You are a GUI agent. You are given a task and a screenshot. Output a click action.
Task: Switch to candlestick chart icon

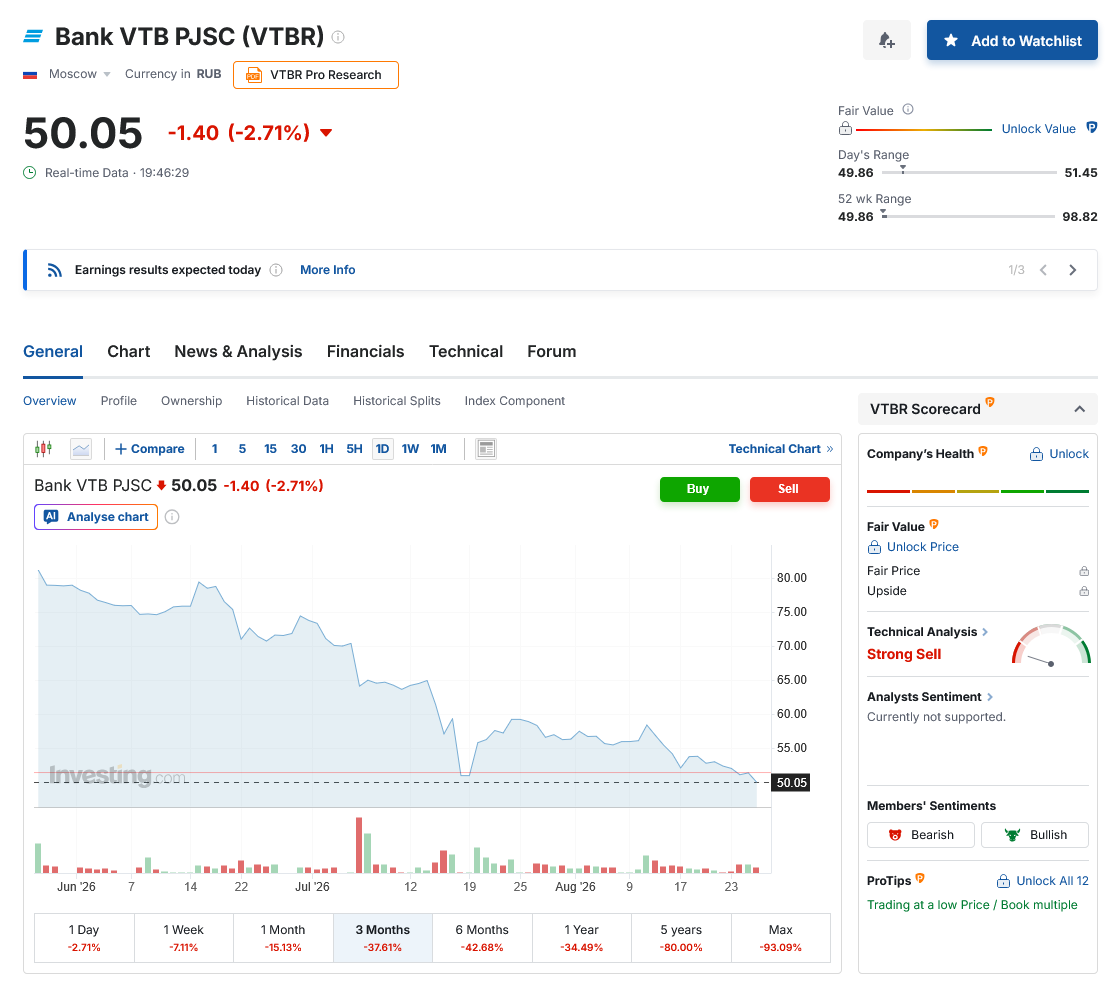pyautogui.click(x=43, y=449)
